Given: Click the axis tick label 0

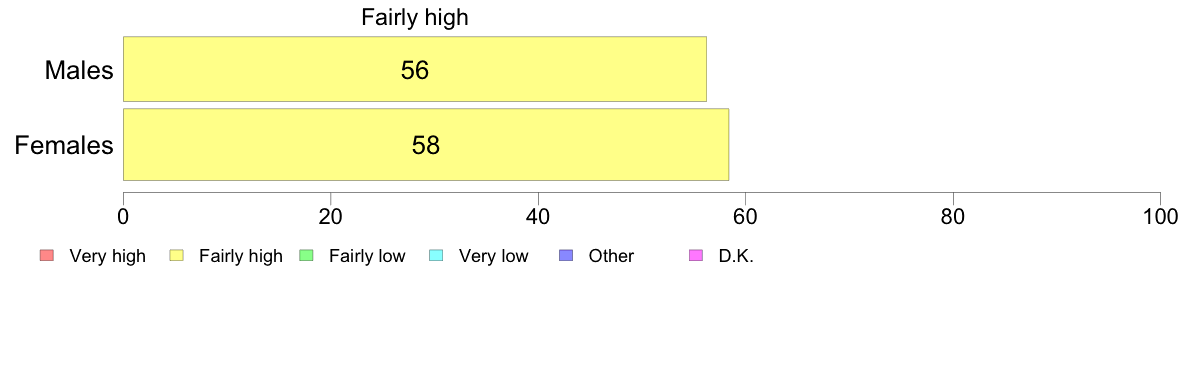Looking at the screenshot, I should (123, 216).
